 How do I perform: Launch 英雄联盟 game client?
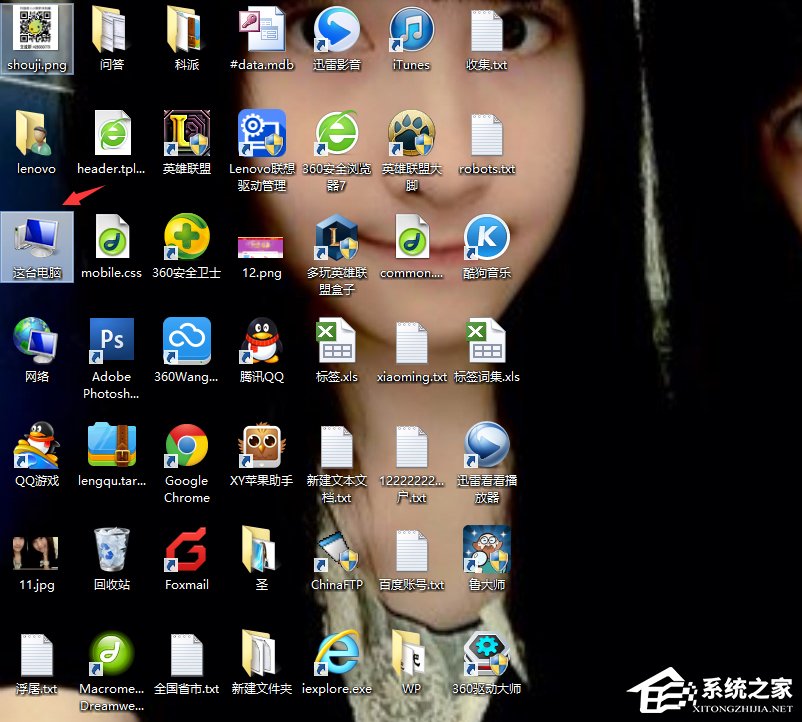(186, 132)
